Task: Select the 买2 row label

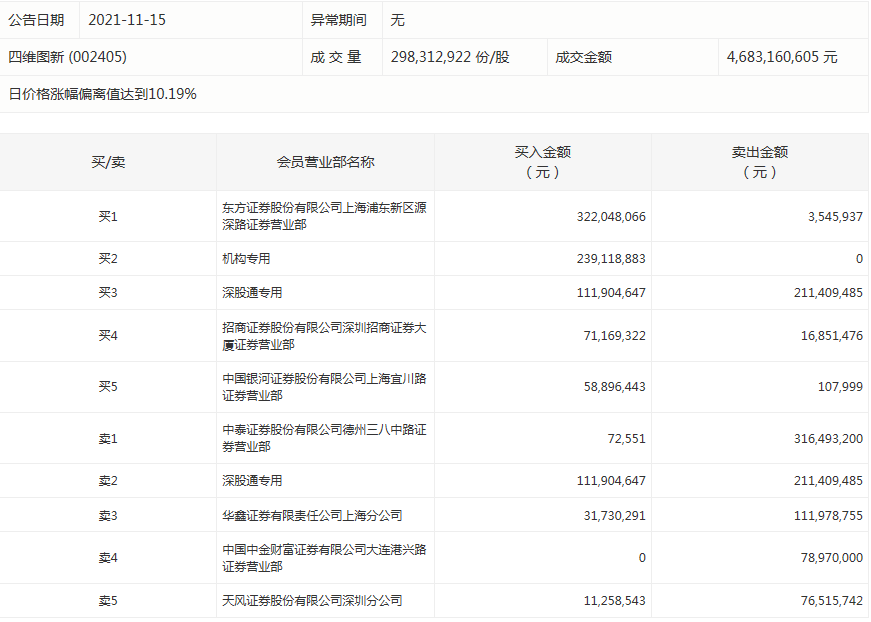Action: (108, 259)
